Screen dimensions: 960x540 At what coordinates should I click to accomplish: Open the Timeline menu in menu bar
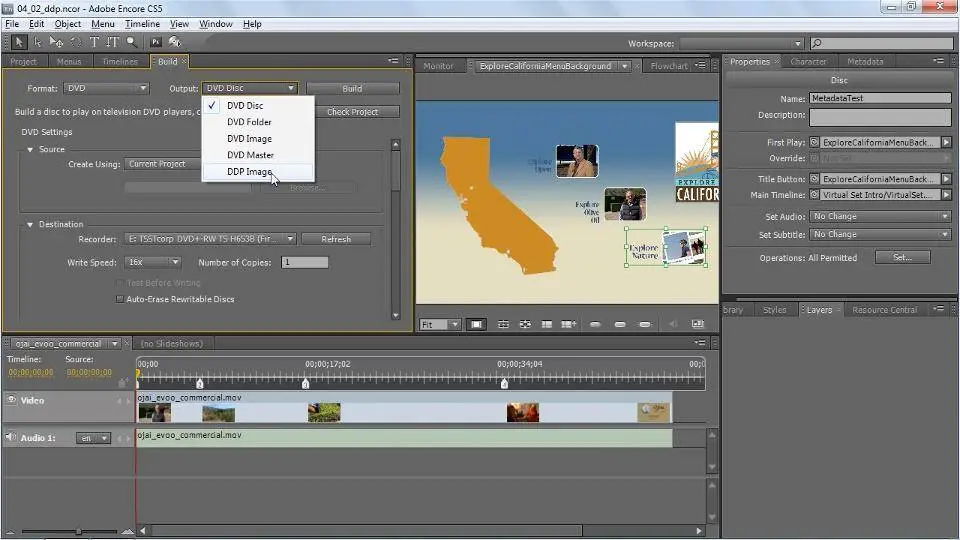142,24
